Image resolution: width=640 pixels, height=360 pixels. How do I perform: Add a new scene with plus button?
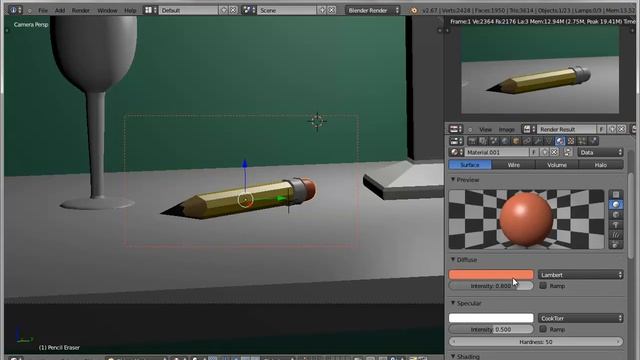coord(322,10)
